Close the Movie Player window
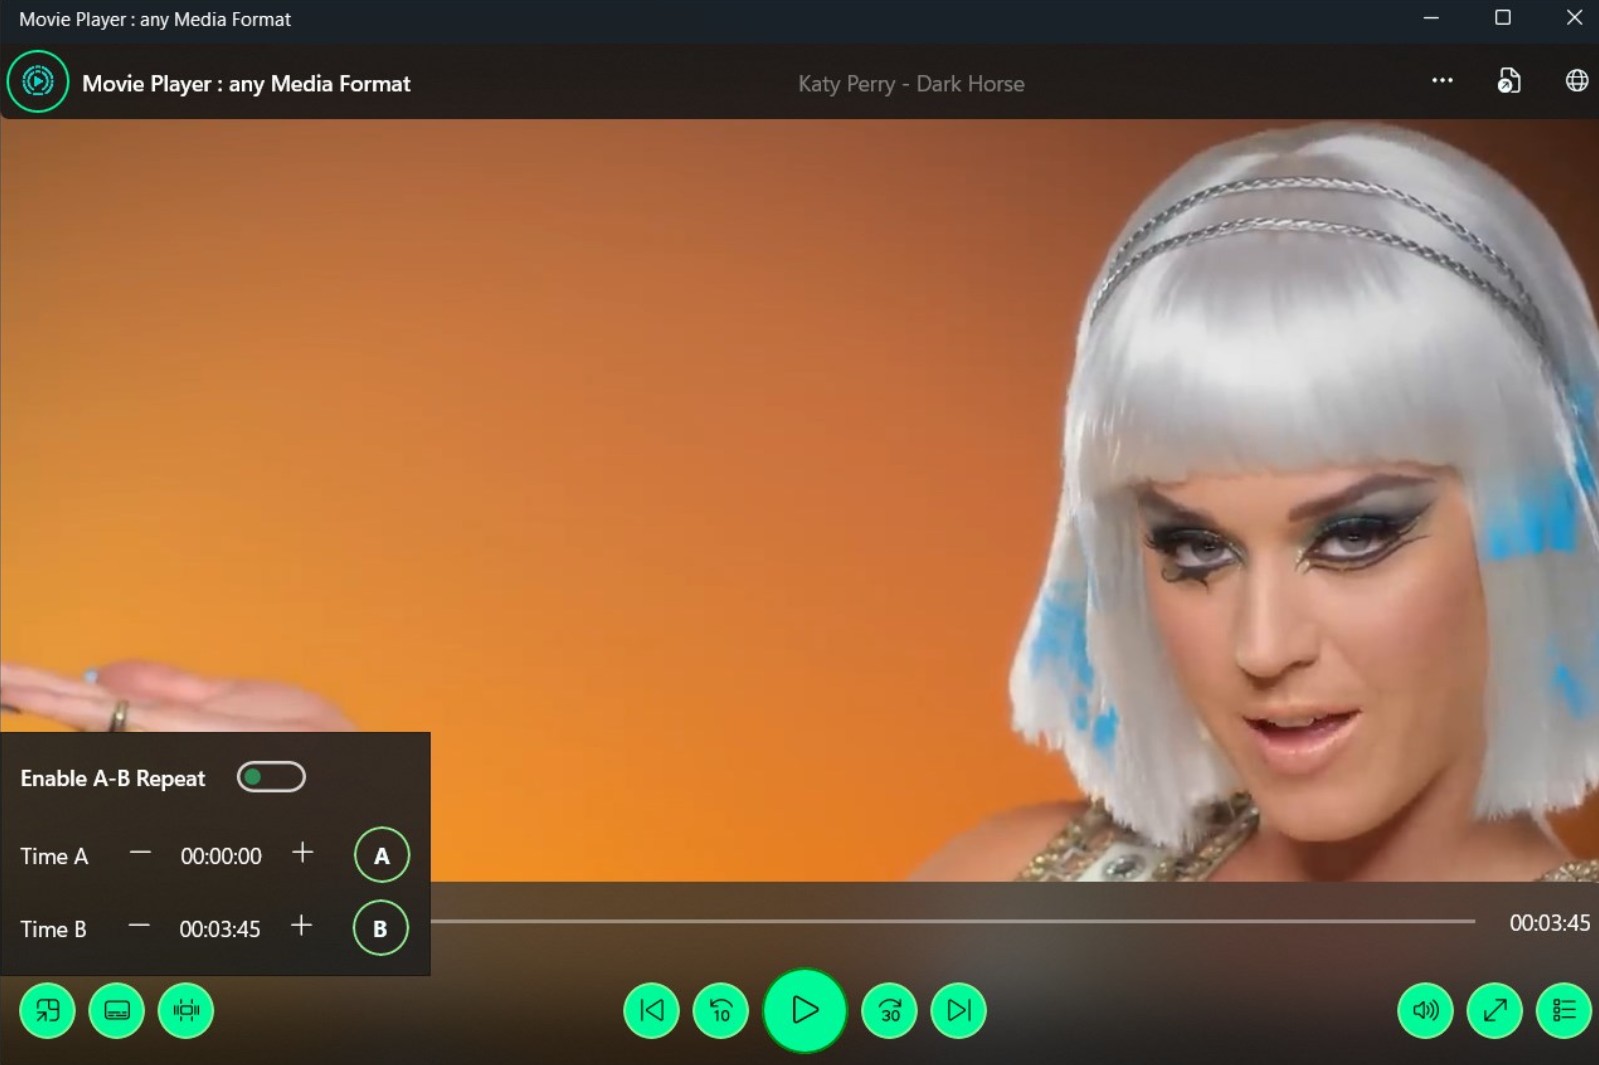The width and height of the screenshot is (1599, 1065). pos(1573,18)
